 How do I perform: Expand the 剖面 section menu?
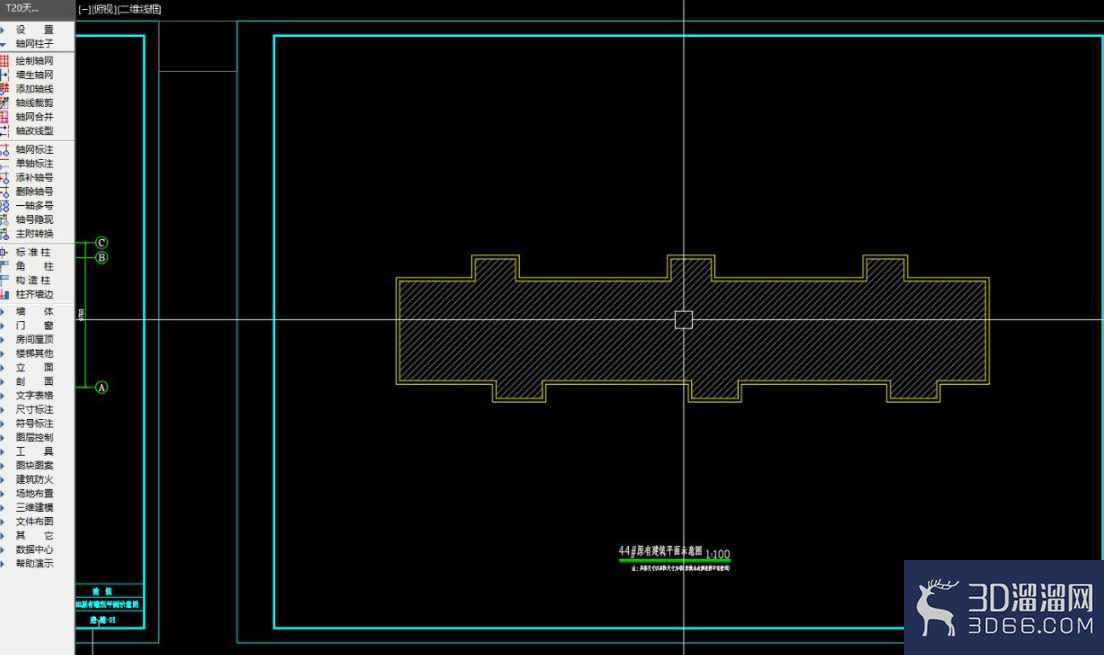[34, 382]
